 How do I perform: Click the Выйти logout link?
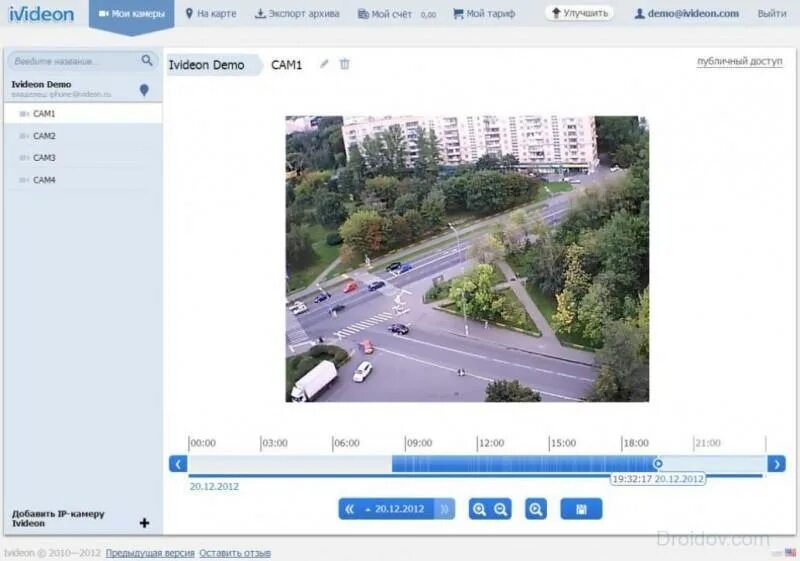(x=771, y=14)
